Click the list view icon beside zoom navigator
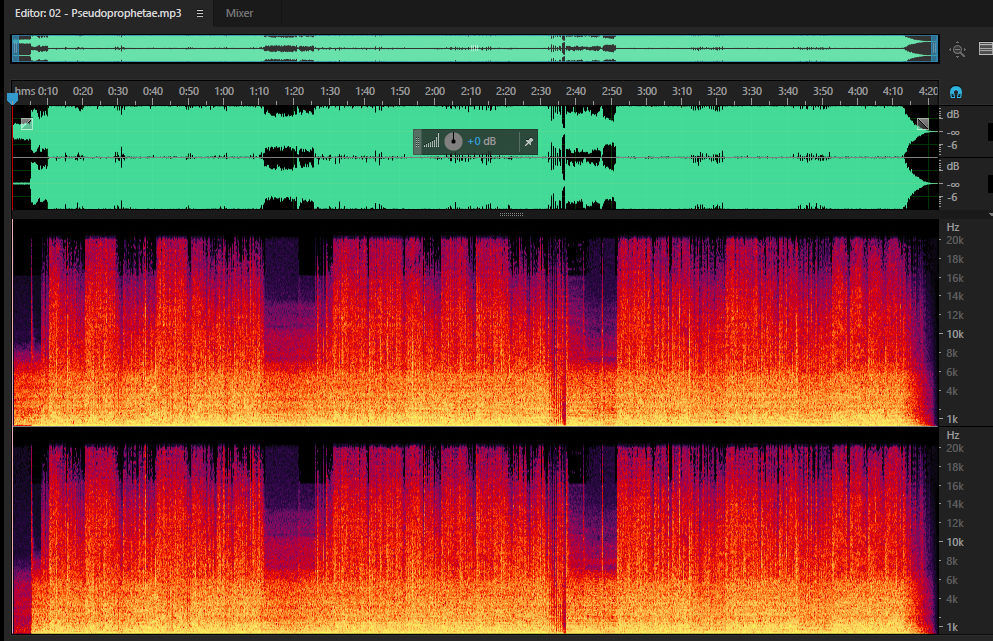 pos(985,49)
